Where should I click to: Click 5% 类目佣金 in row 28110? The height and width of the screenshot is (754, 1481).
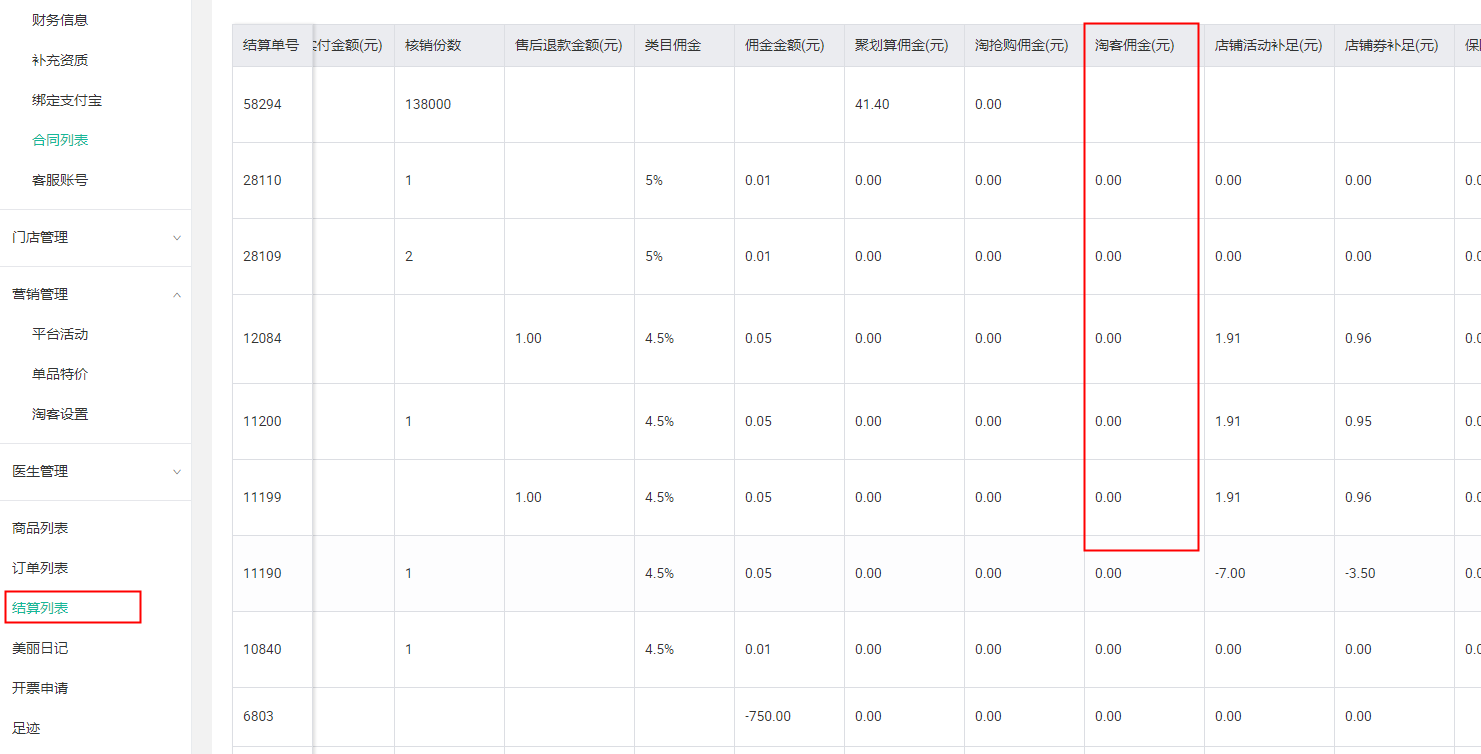pyautogui.click(x=654, y=180)
